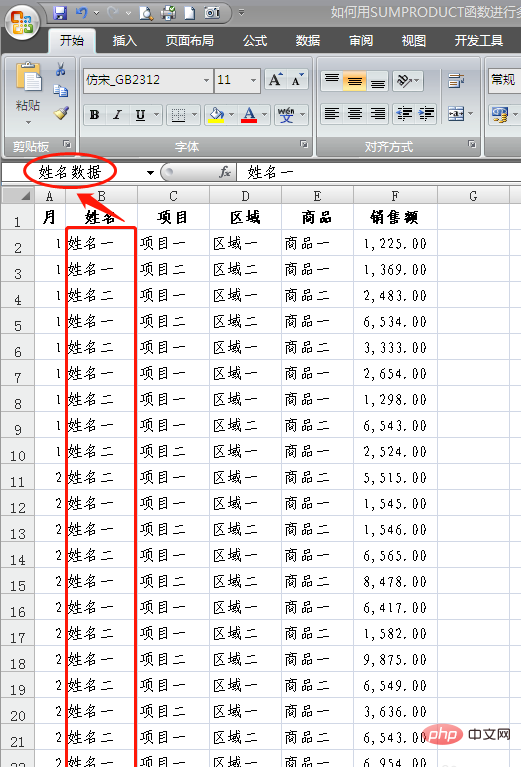Screen dimensions: 521x767
Task: Click the accounting number format icon
Action: [x=500, y=115]
